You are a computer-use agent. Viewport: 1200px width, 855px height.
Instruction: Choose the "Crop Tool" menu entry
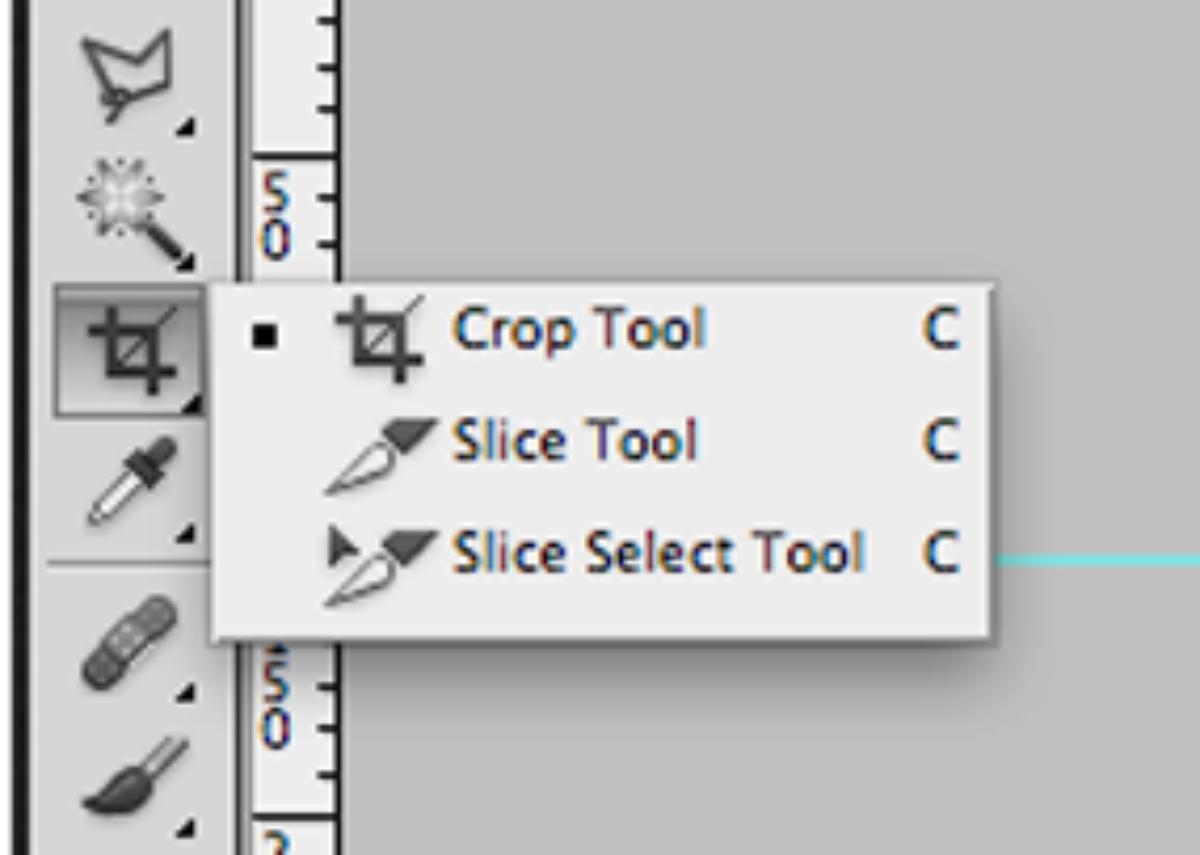pyautogui.click(x=579, y=328)
